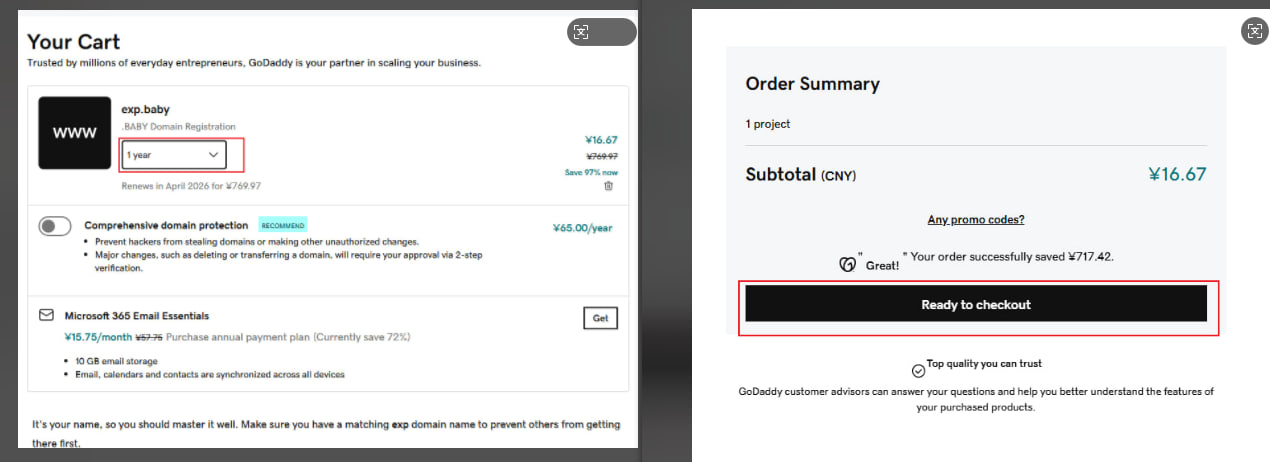Open the 1 year registration term dropdown
Screen dimensions: 1270x462
point(174,155)
